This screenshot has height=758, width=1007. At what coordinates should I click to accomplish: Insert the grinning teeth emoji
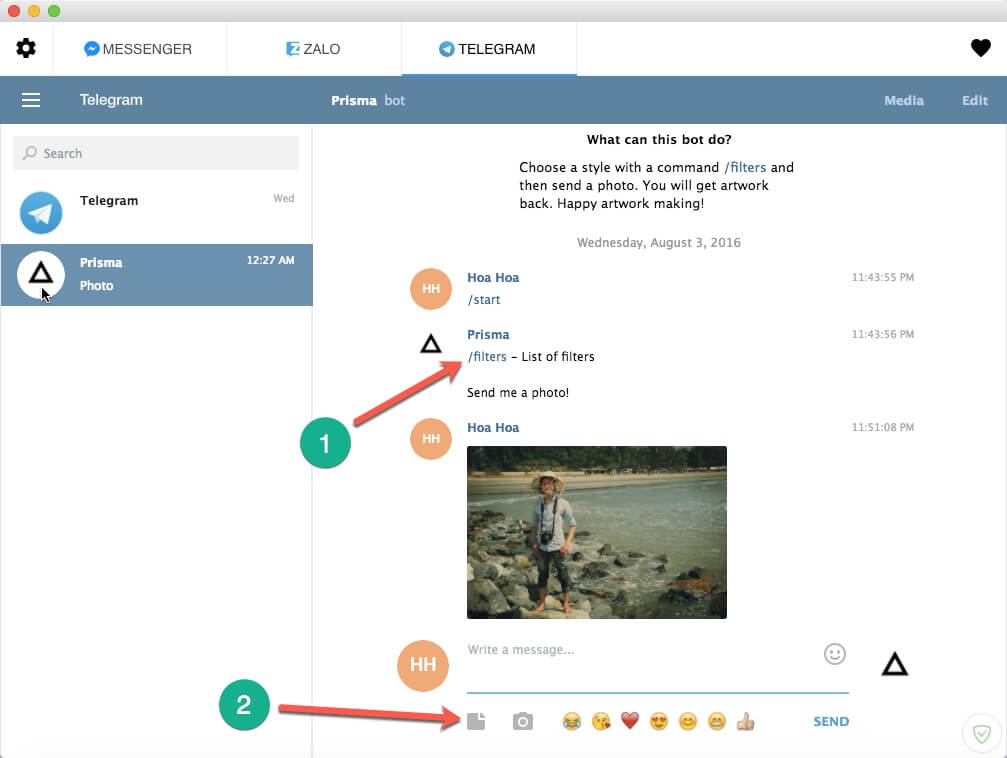point(717,721)
